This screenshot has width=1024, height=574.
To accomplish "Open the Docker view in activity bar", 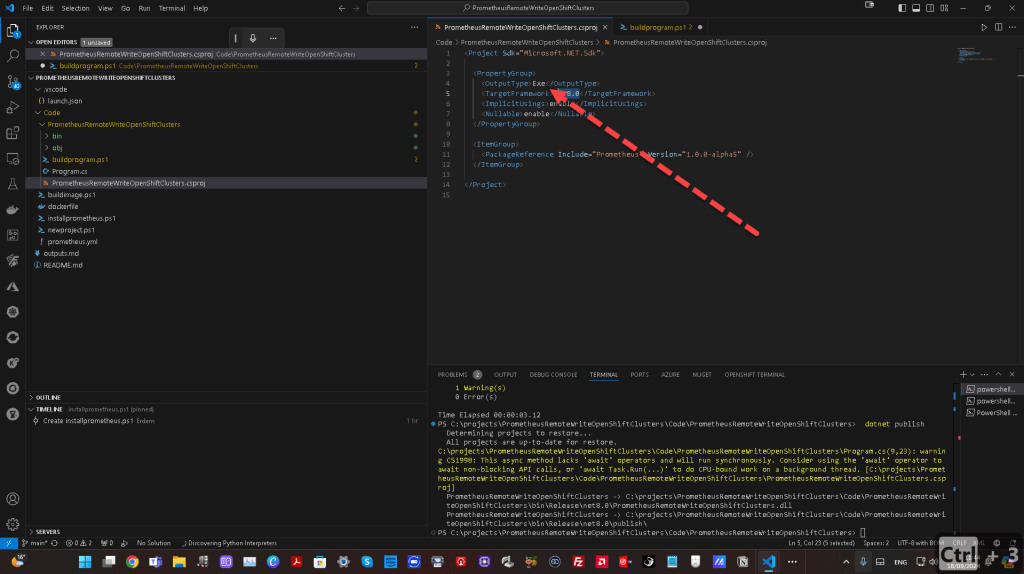I will [x=12, y=210].
